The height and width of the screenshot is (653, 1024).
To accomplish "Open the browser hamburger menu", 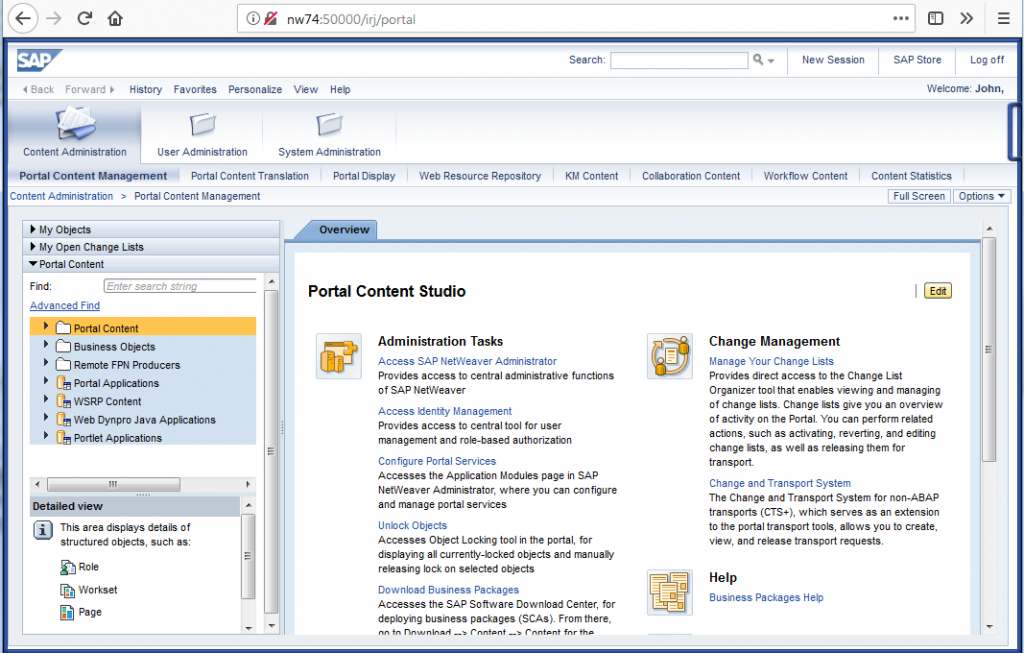I will pyautogui.click(x=1003, y=18).
